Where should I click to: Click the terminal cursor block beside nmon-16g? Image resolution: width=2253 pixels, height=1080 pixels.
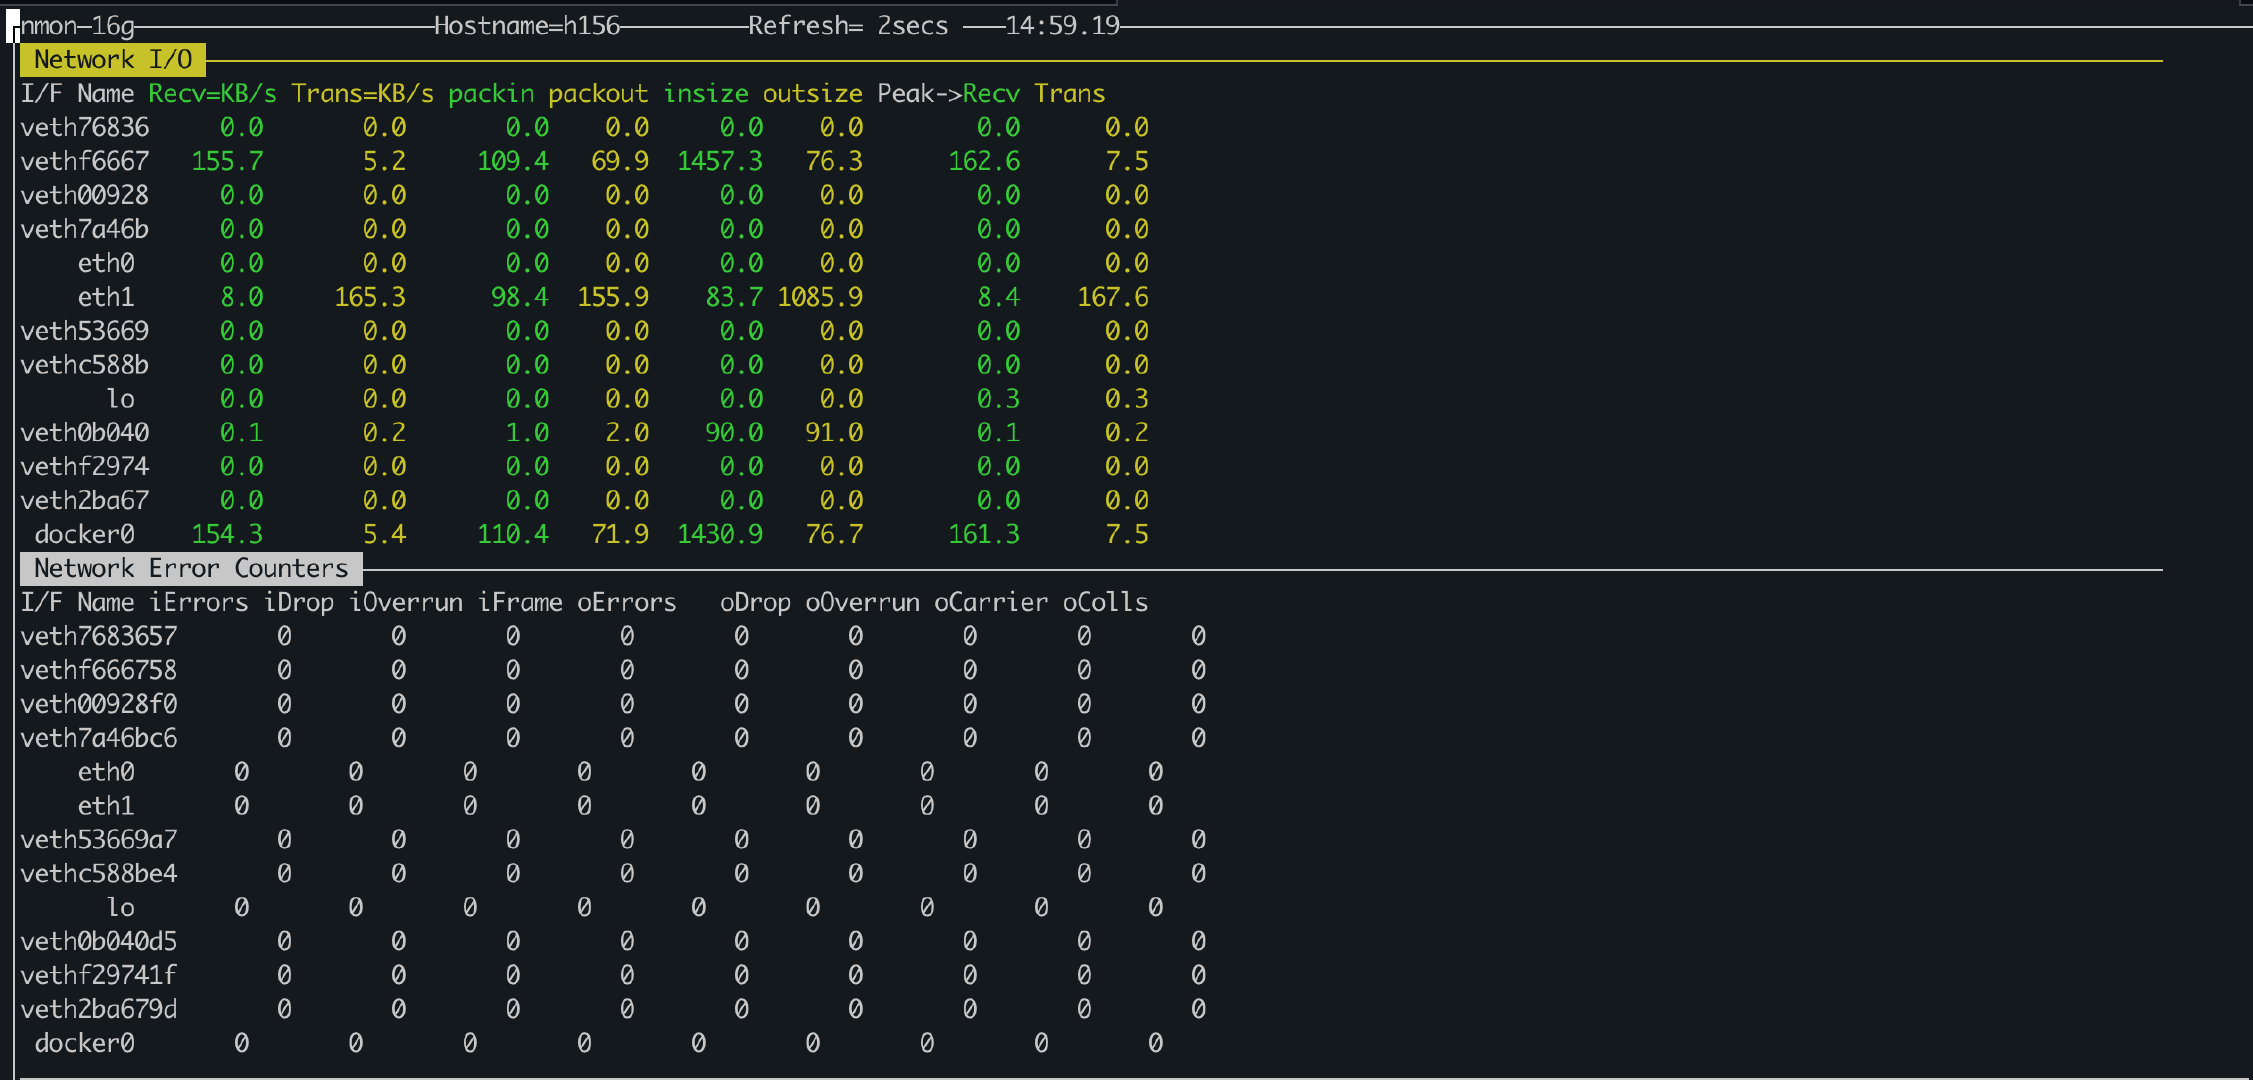(13, 26)
